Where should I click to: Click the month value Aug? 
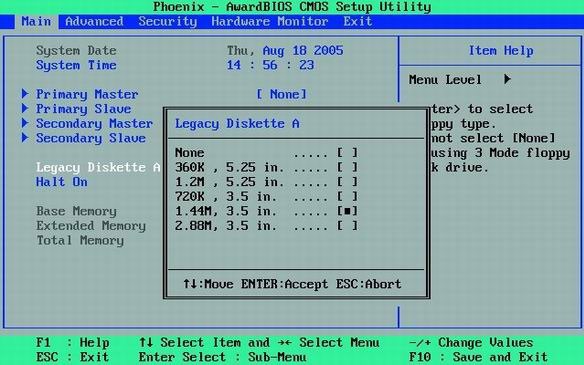[x=273, y=50]
